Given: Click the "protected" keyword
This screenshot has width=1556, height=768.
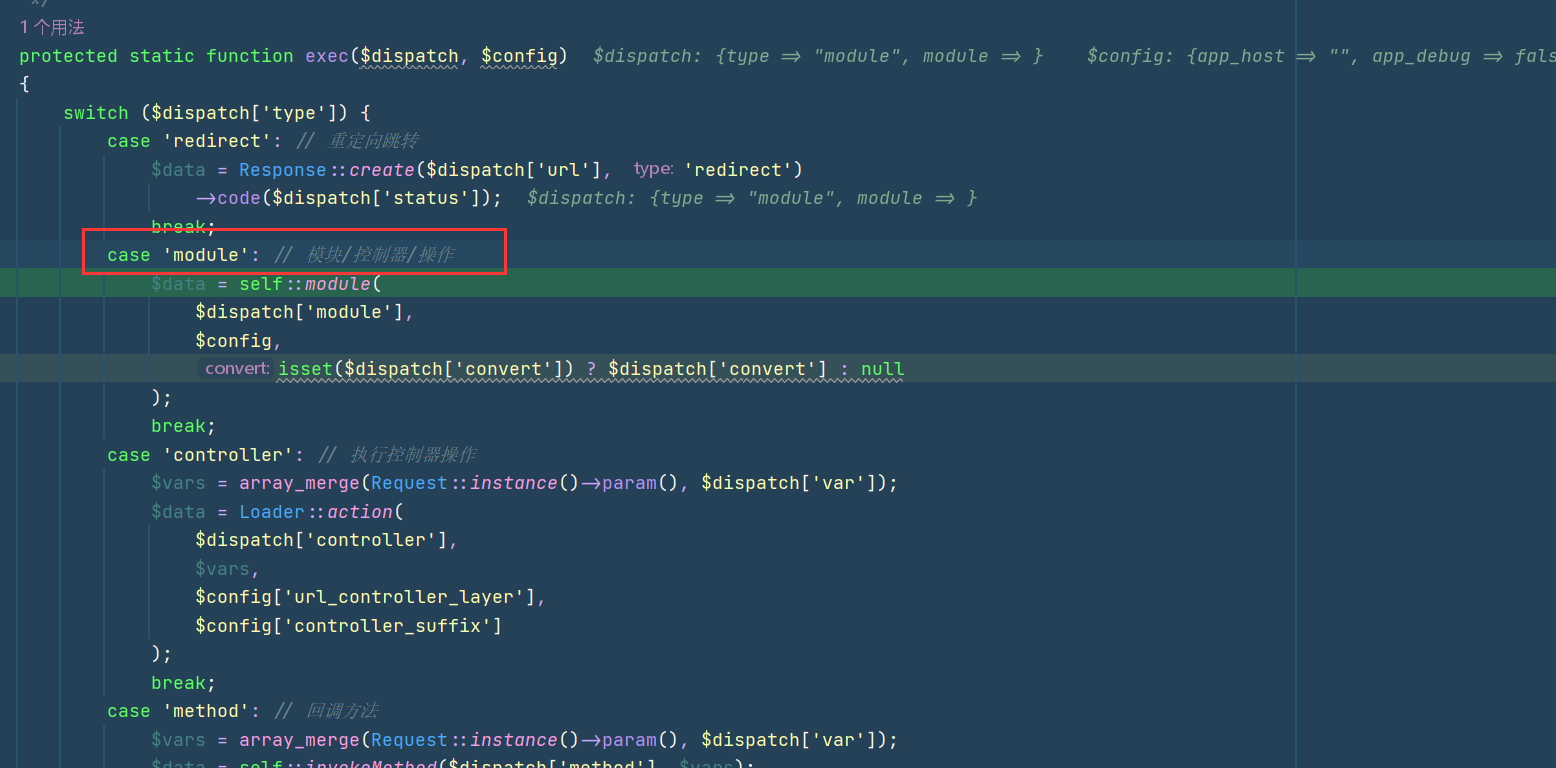Looking at the screenshot, I should [x=69, y=56].
